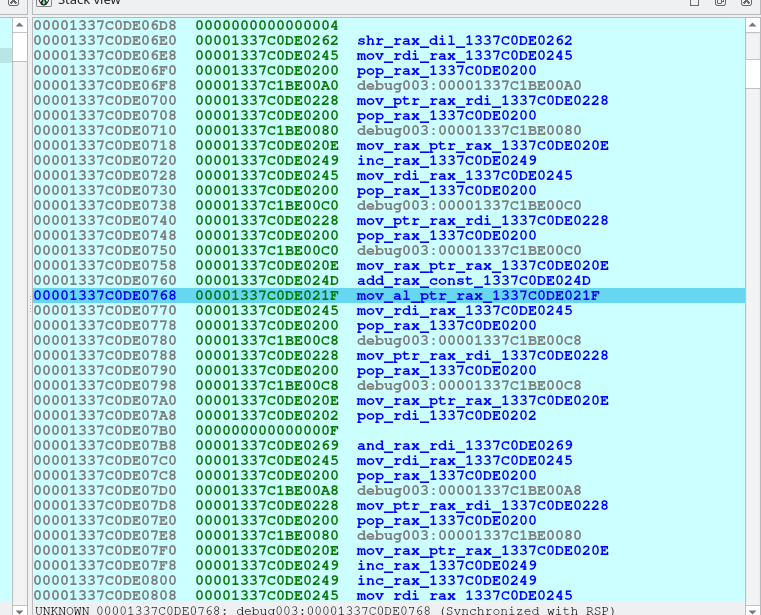761x615 pixels.
Task: Click stack address 00001337C0DE0760
Action: 105,280
